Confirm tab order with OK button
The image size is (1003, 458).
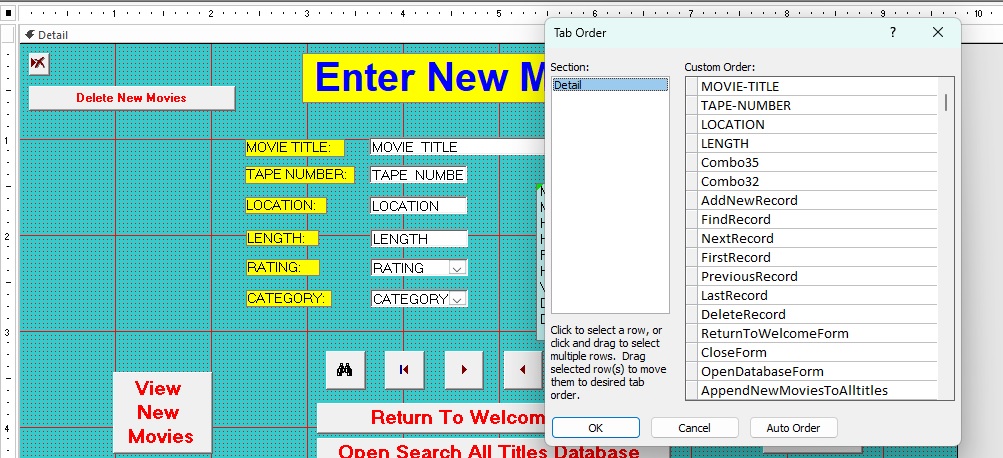[596, 428]
